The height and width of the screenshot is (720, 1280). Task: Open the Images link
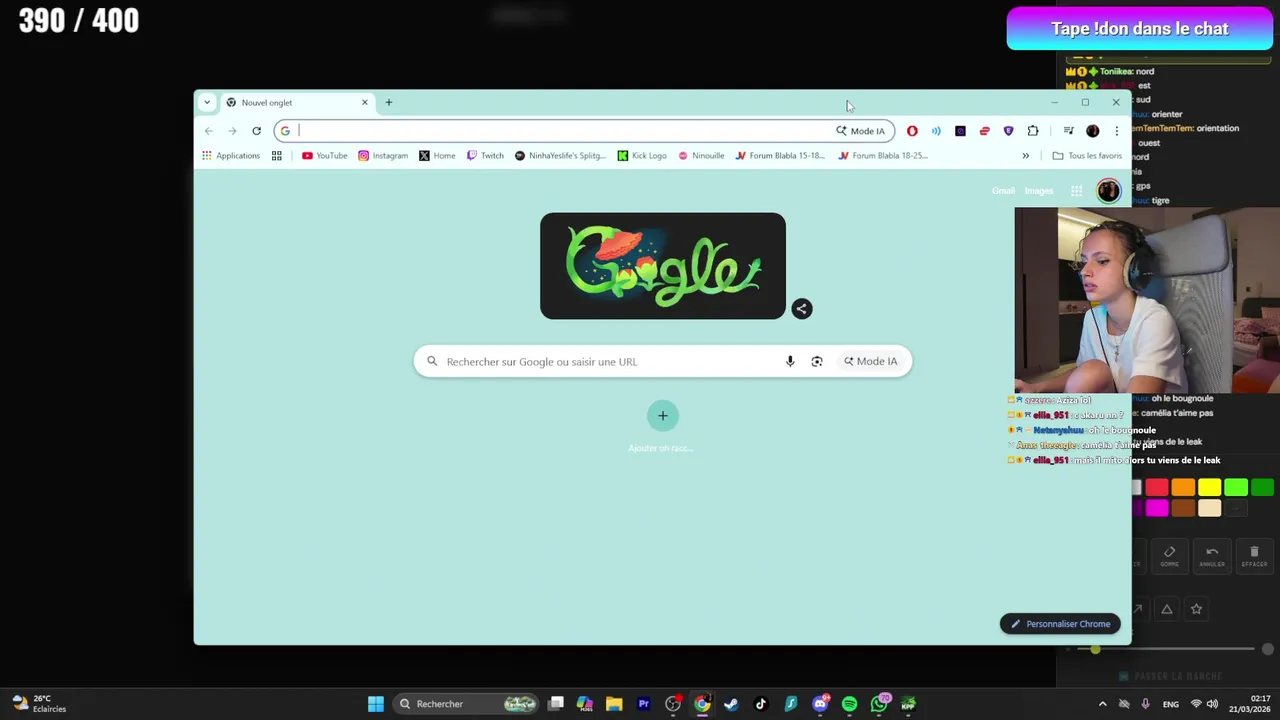tap(1038, 191)
